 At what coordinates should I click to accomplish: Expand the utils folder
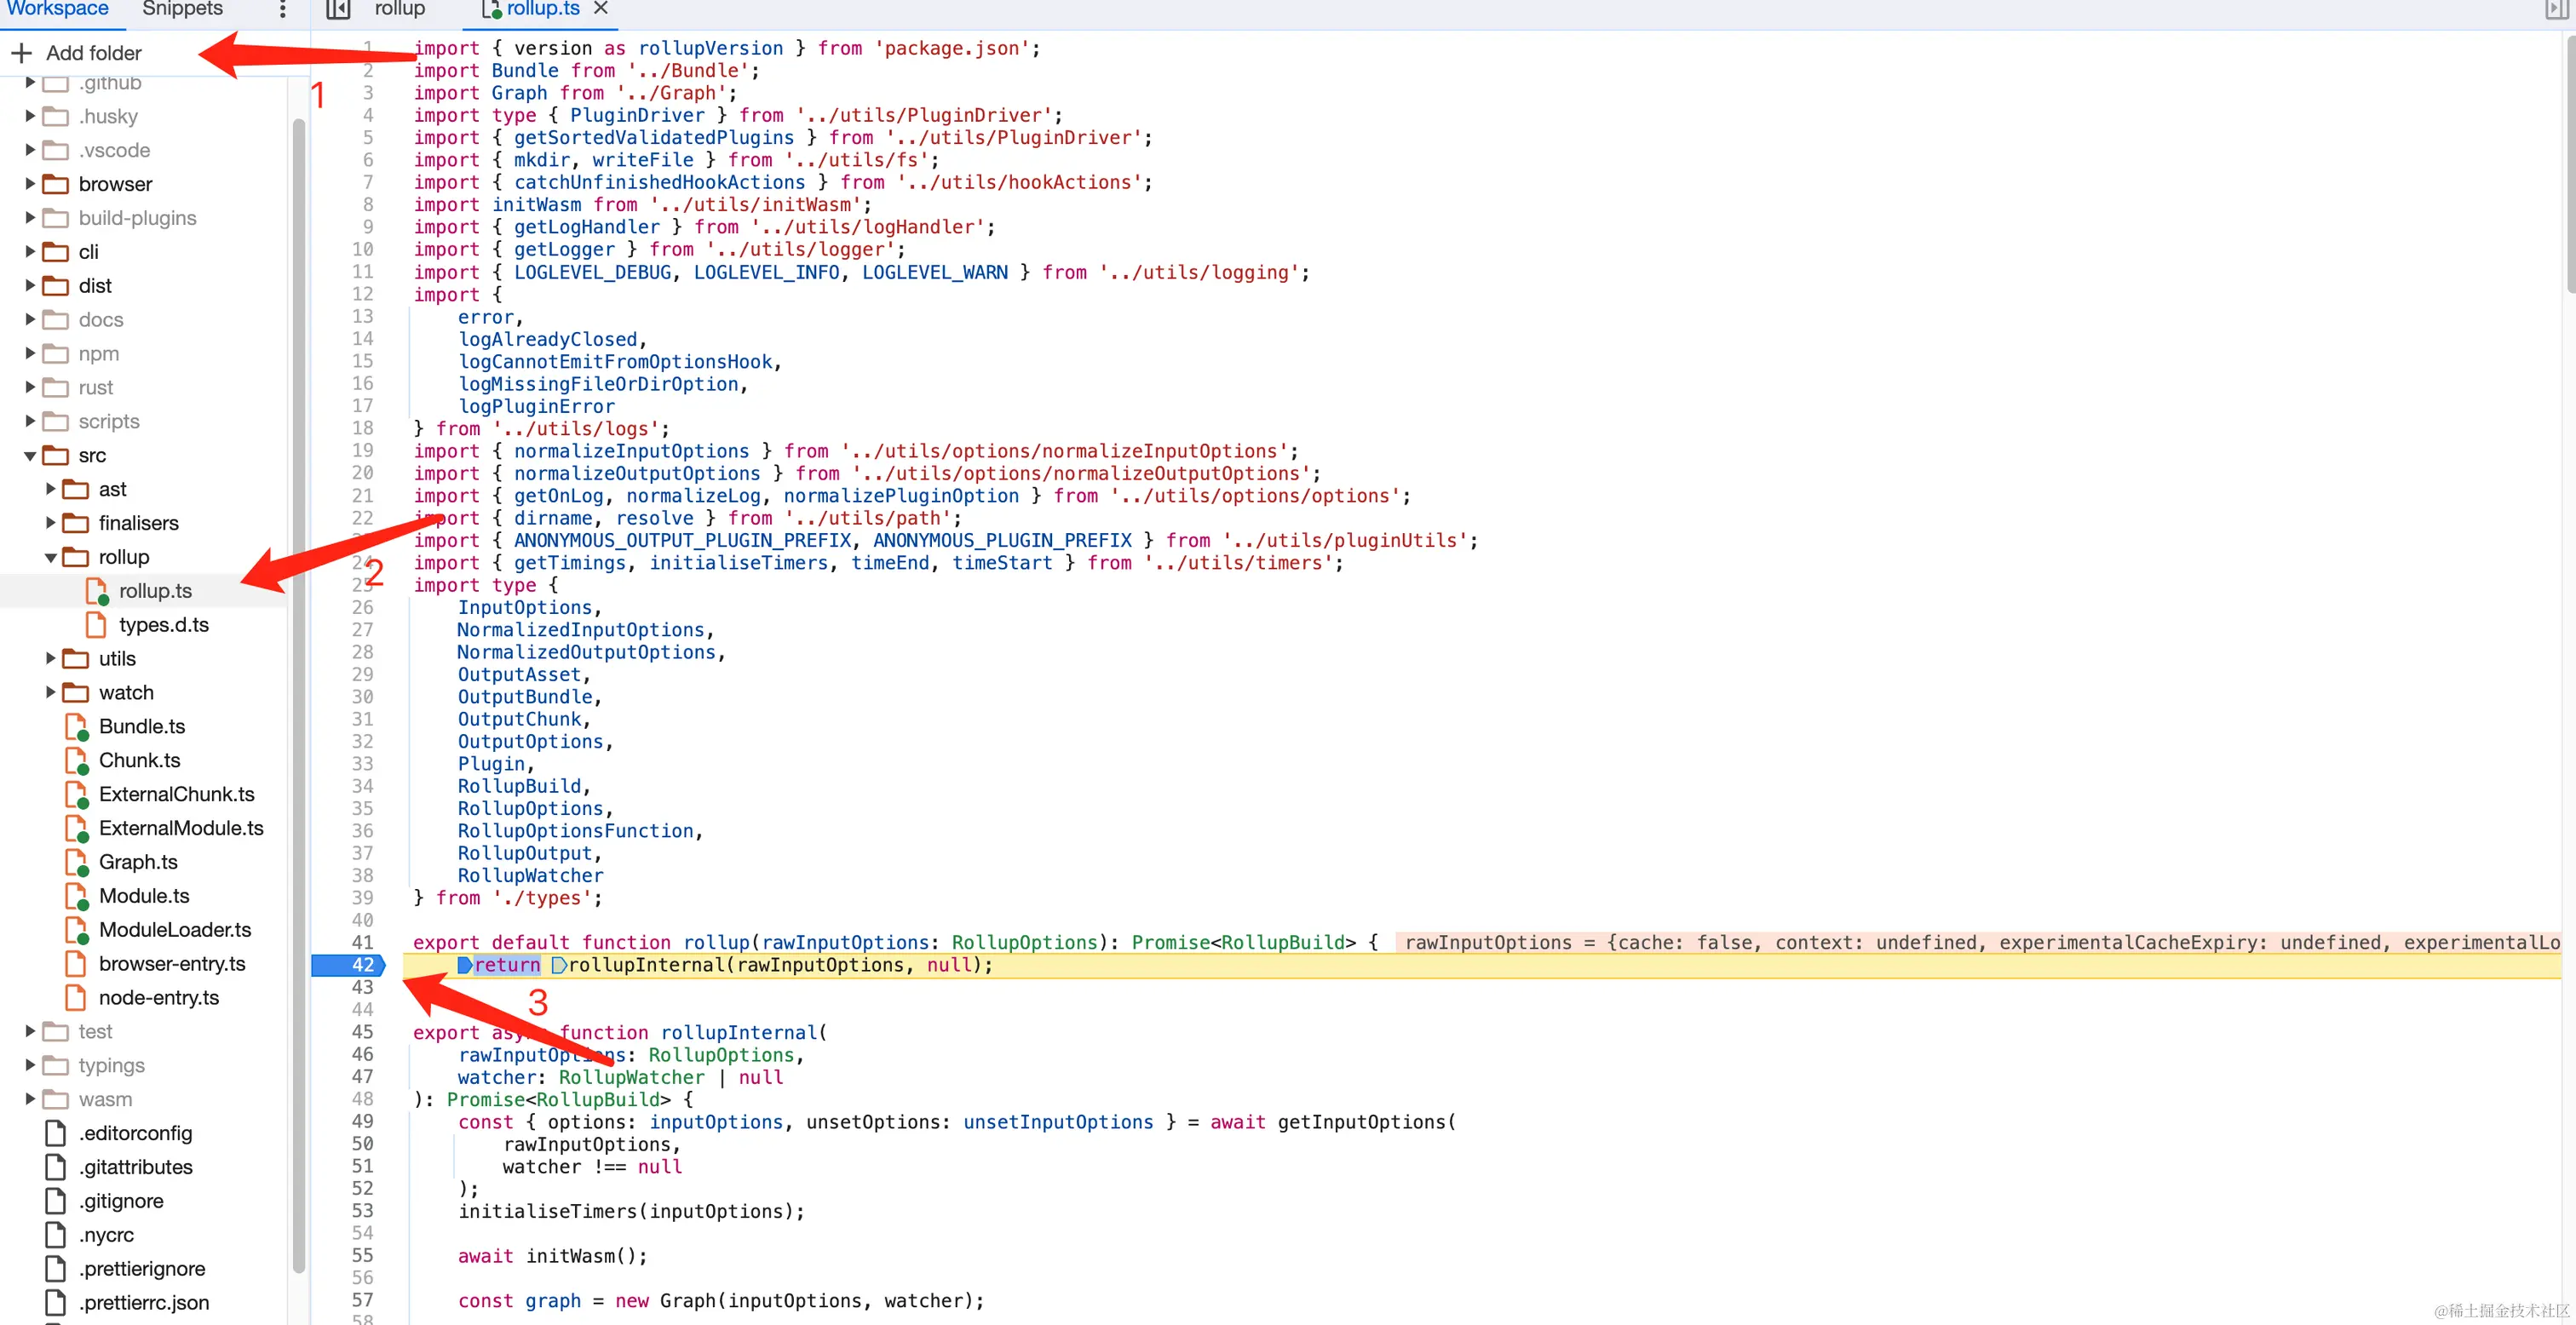point(50,659)
